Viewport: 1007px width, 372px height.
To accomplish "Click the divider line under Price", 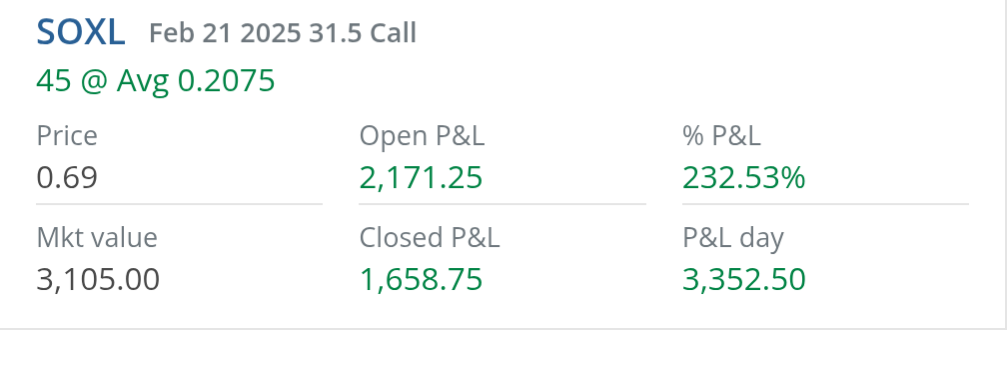I will 179,204.
